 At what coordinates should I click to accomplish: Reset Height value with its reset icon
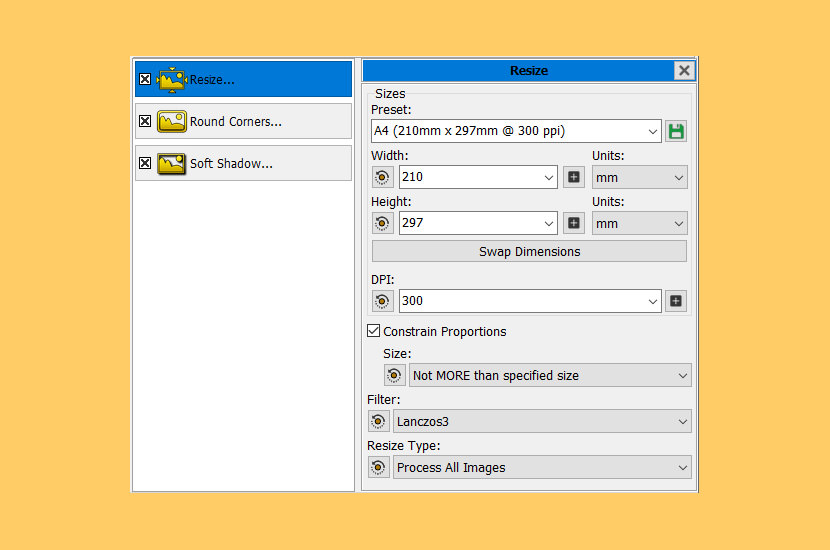(x=382, y=223)
